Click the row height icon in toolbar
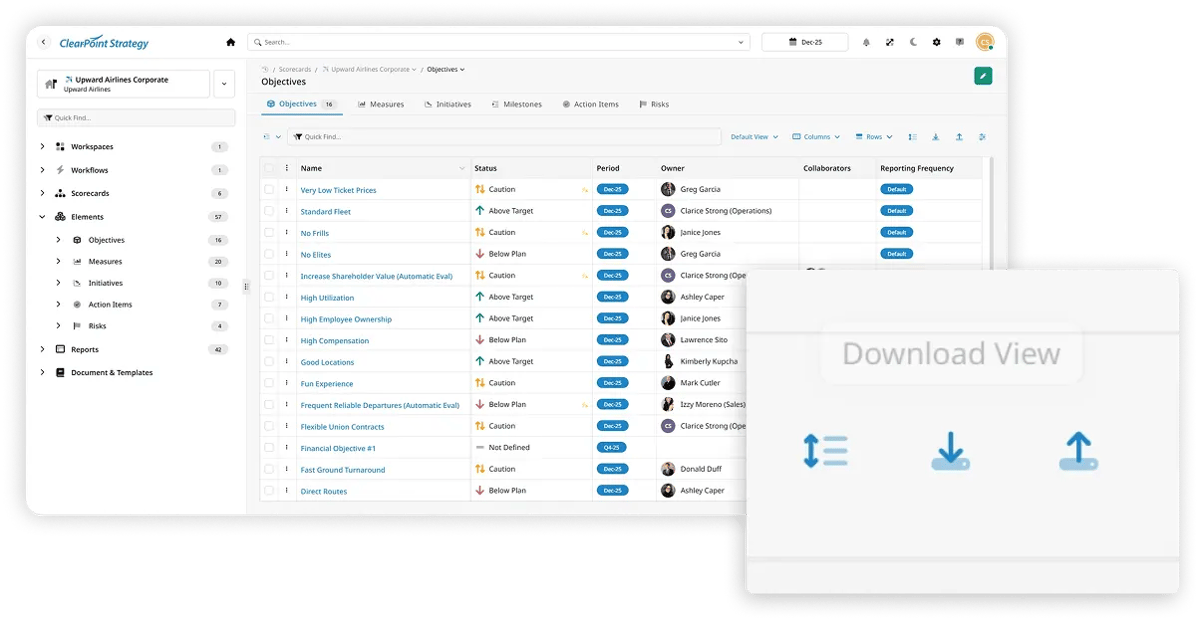This screenshot has width=1200, height=621. click(x=912, y=137)
